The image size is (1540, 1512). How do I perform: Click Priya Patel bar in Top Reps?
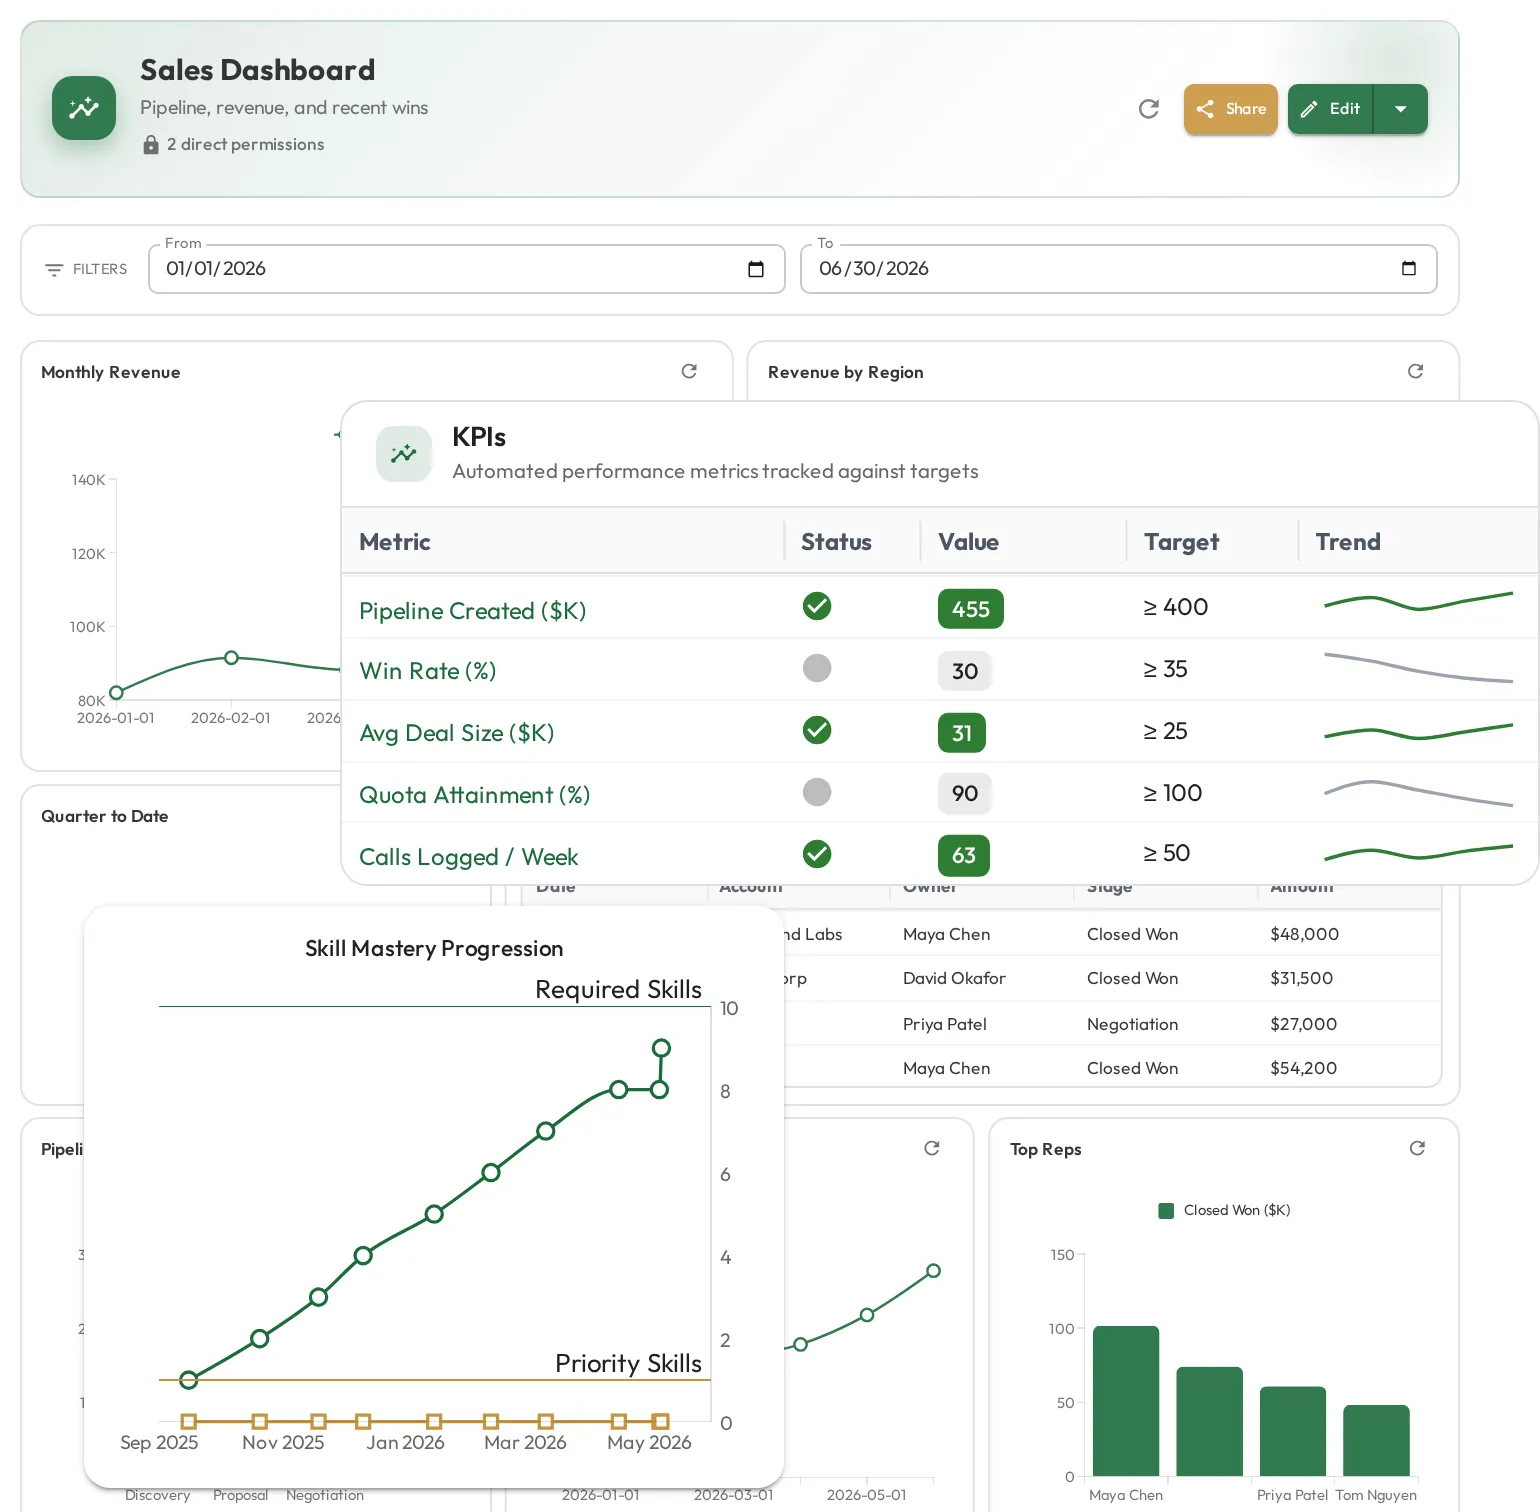tap(1293, 1431)
